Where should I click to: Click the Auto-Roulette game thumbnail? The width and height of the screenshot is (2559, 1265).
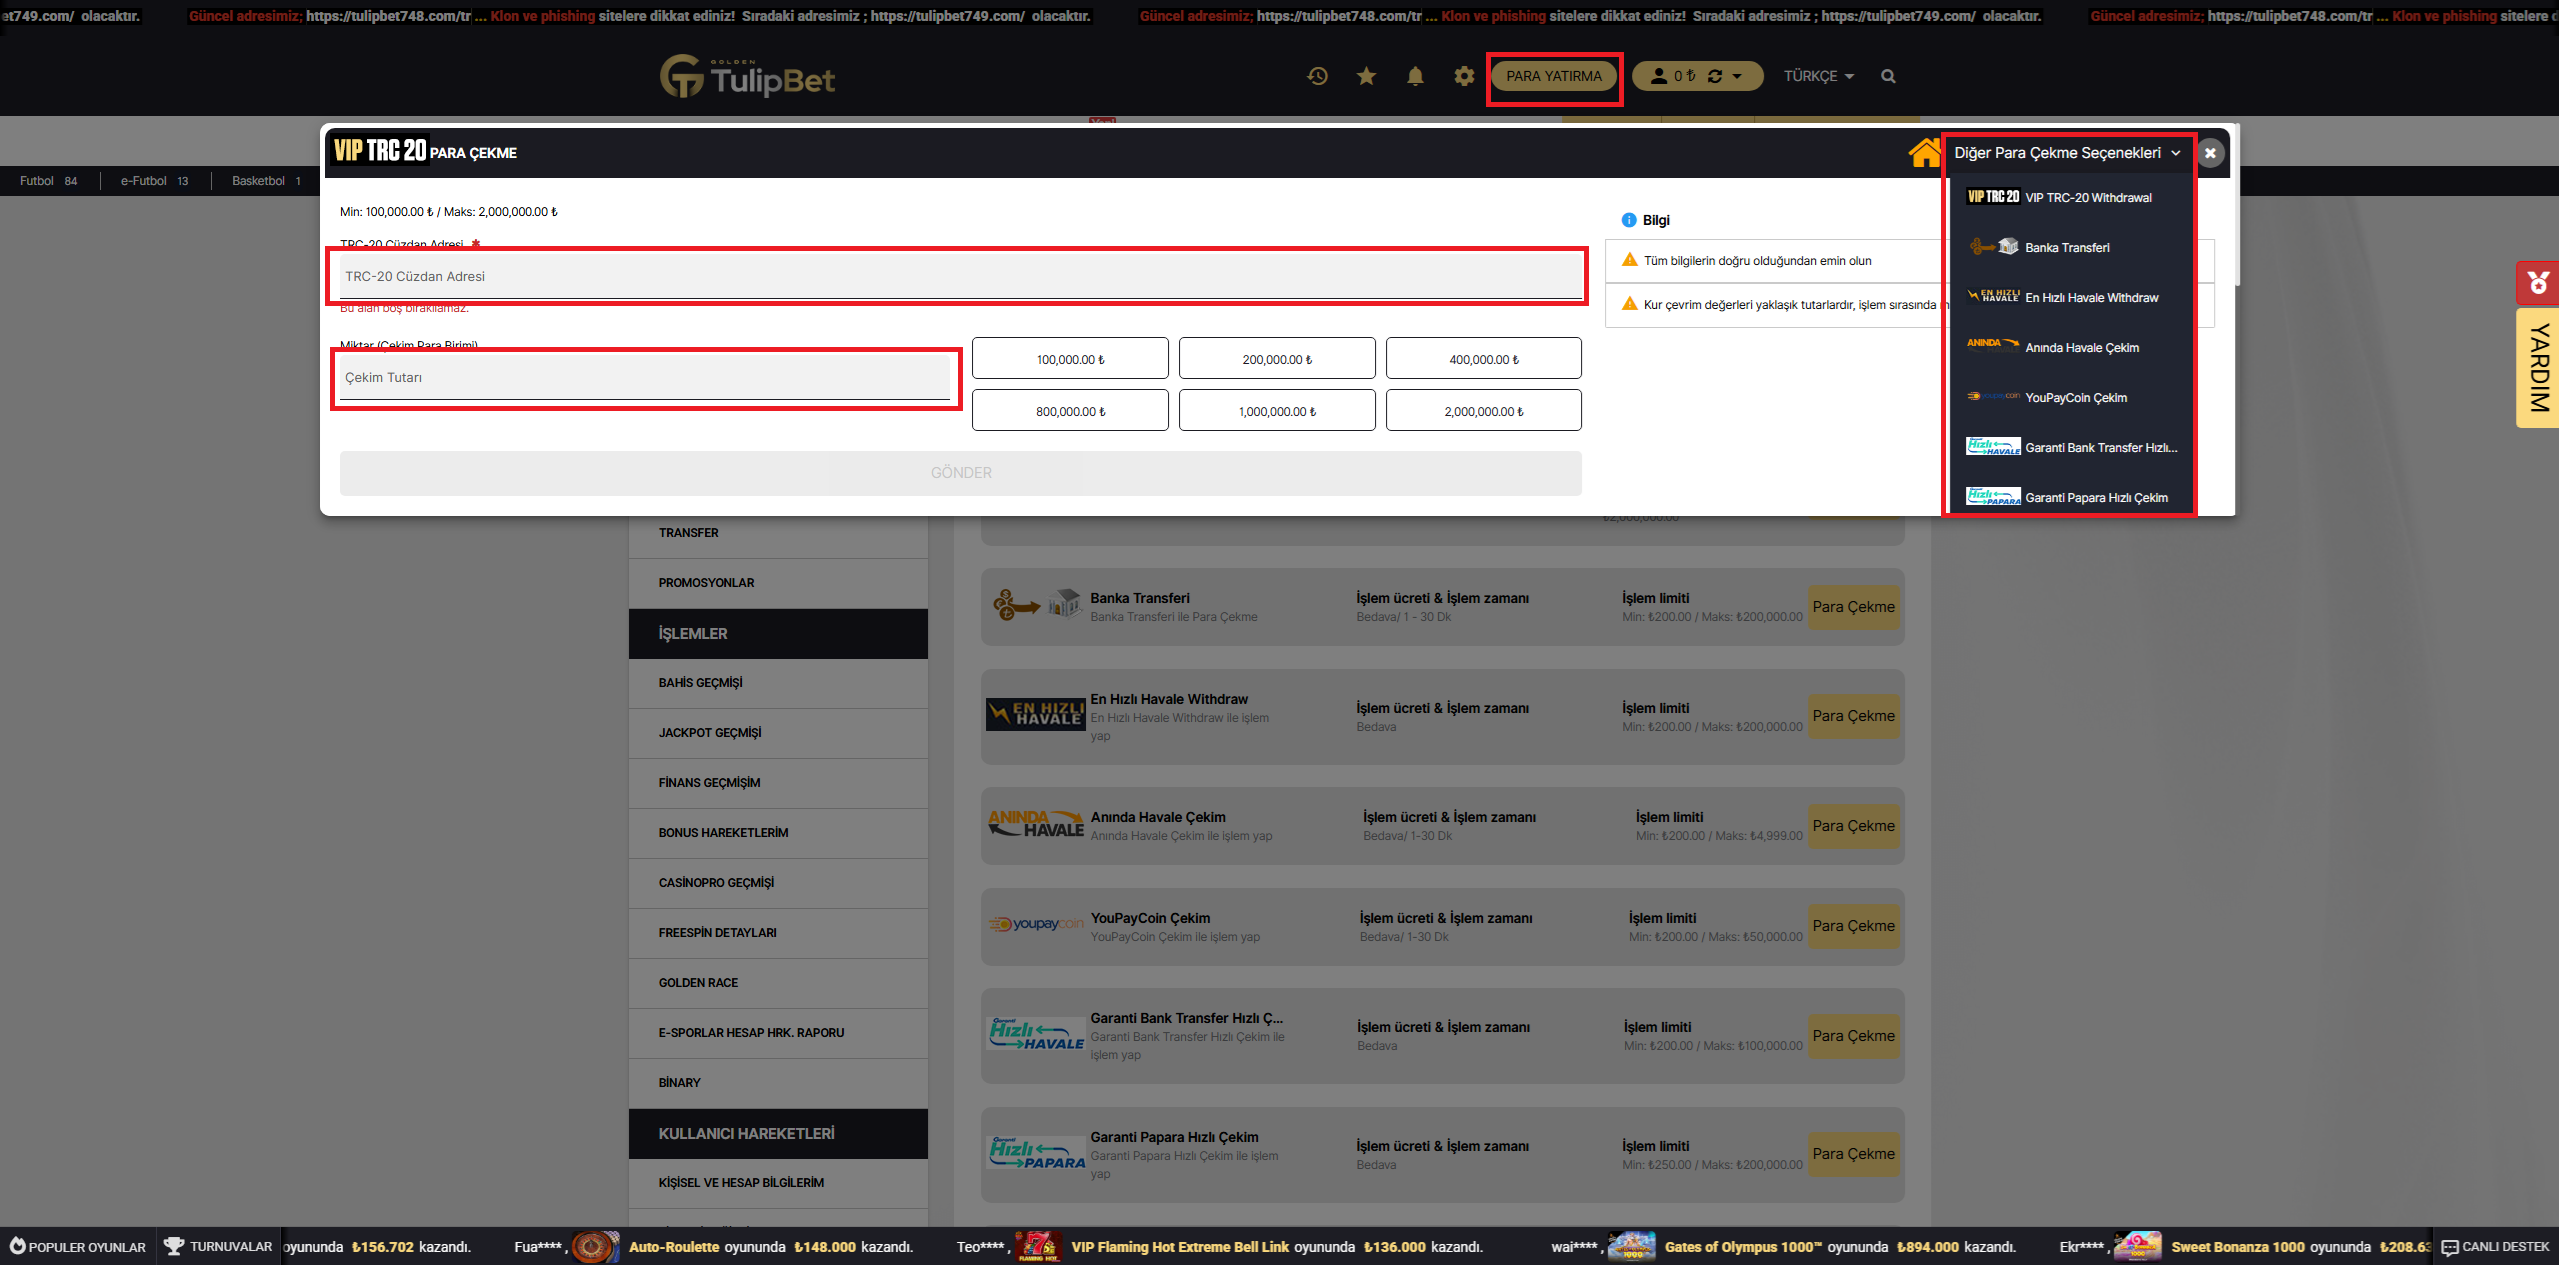(594, 1246)
